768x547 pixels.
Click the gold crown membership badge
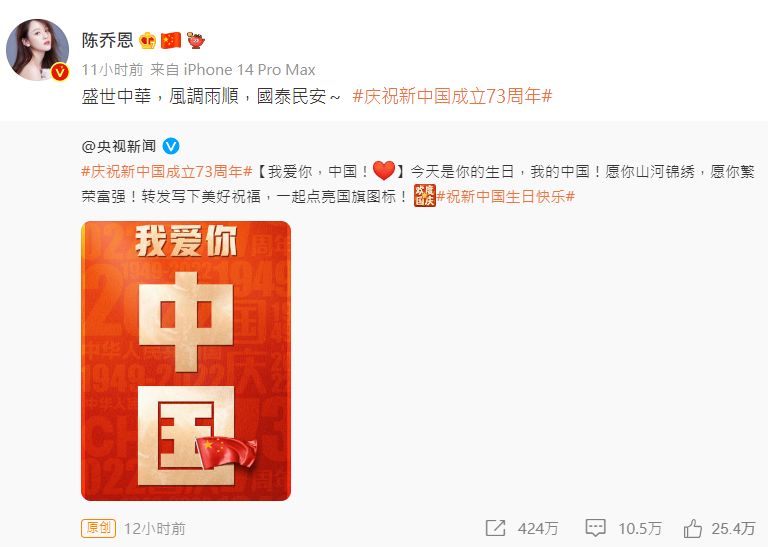147,40
